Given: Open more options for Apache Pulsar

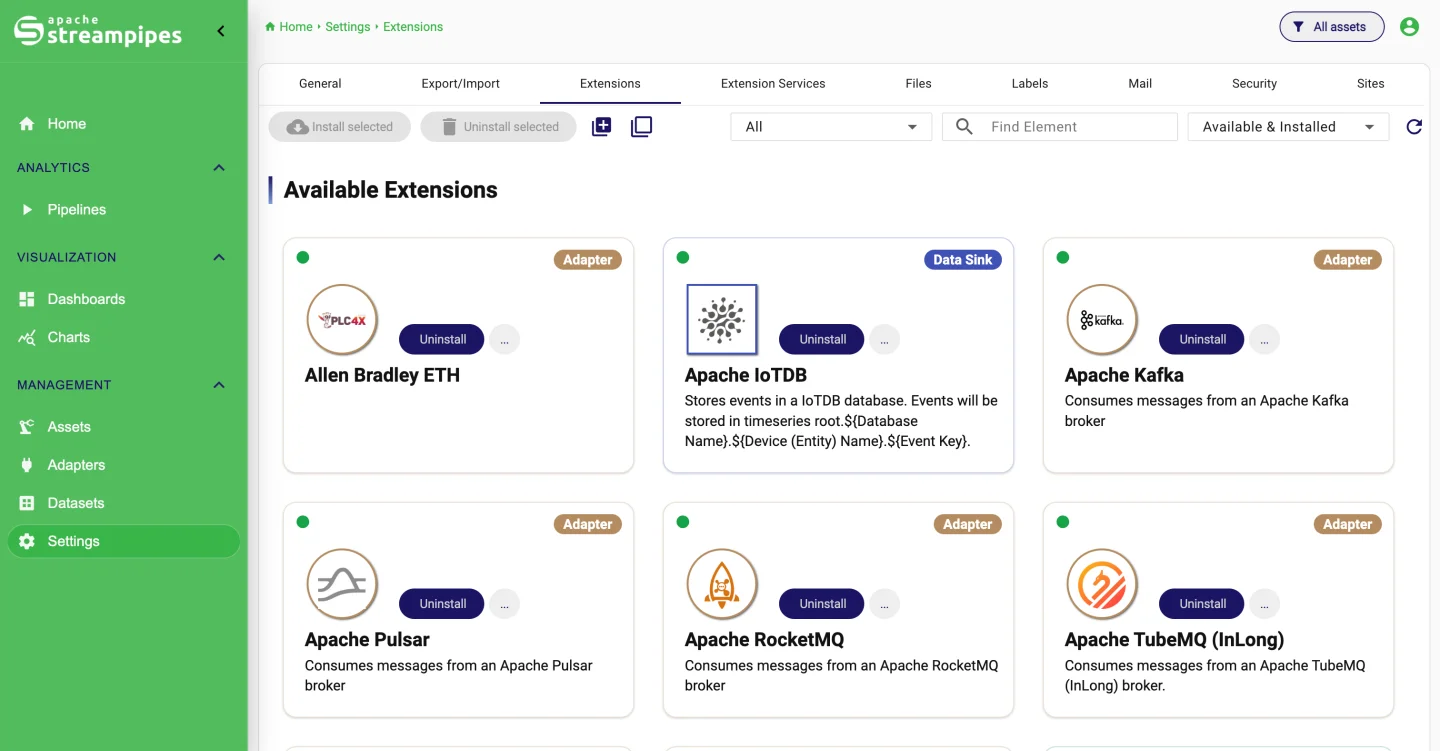Looking at the screenshot, I should [504, 604].
